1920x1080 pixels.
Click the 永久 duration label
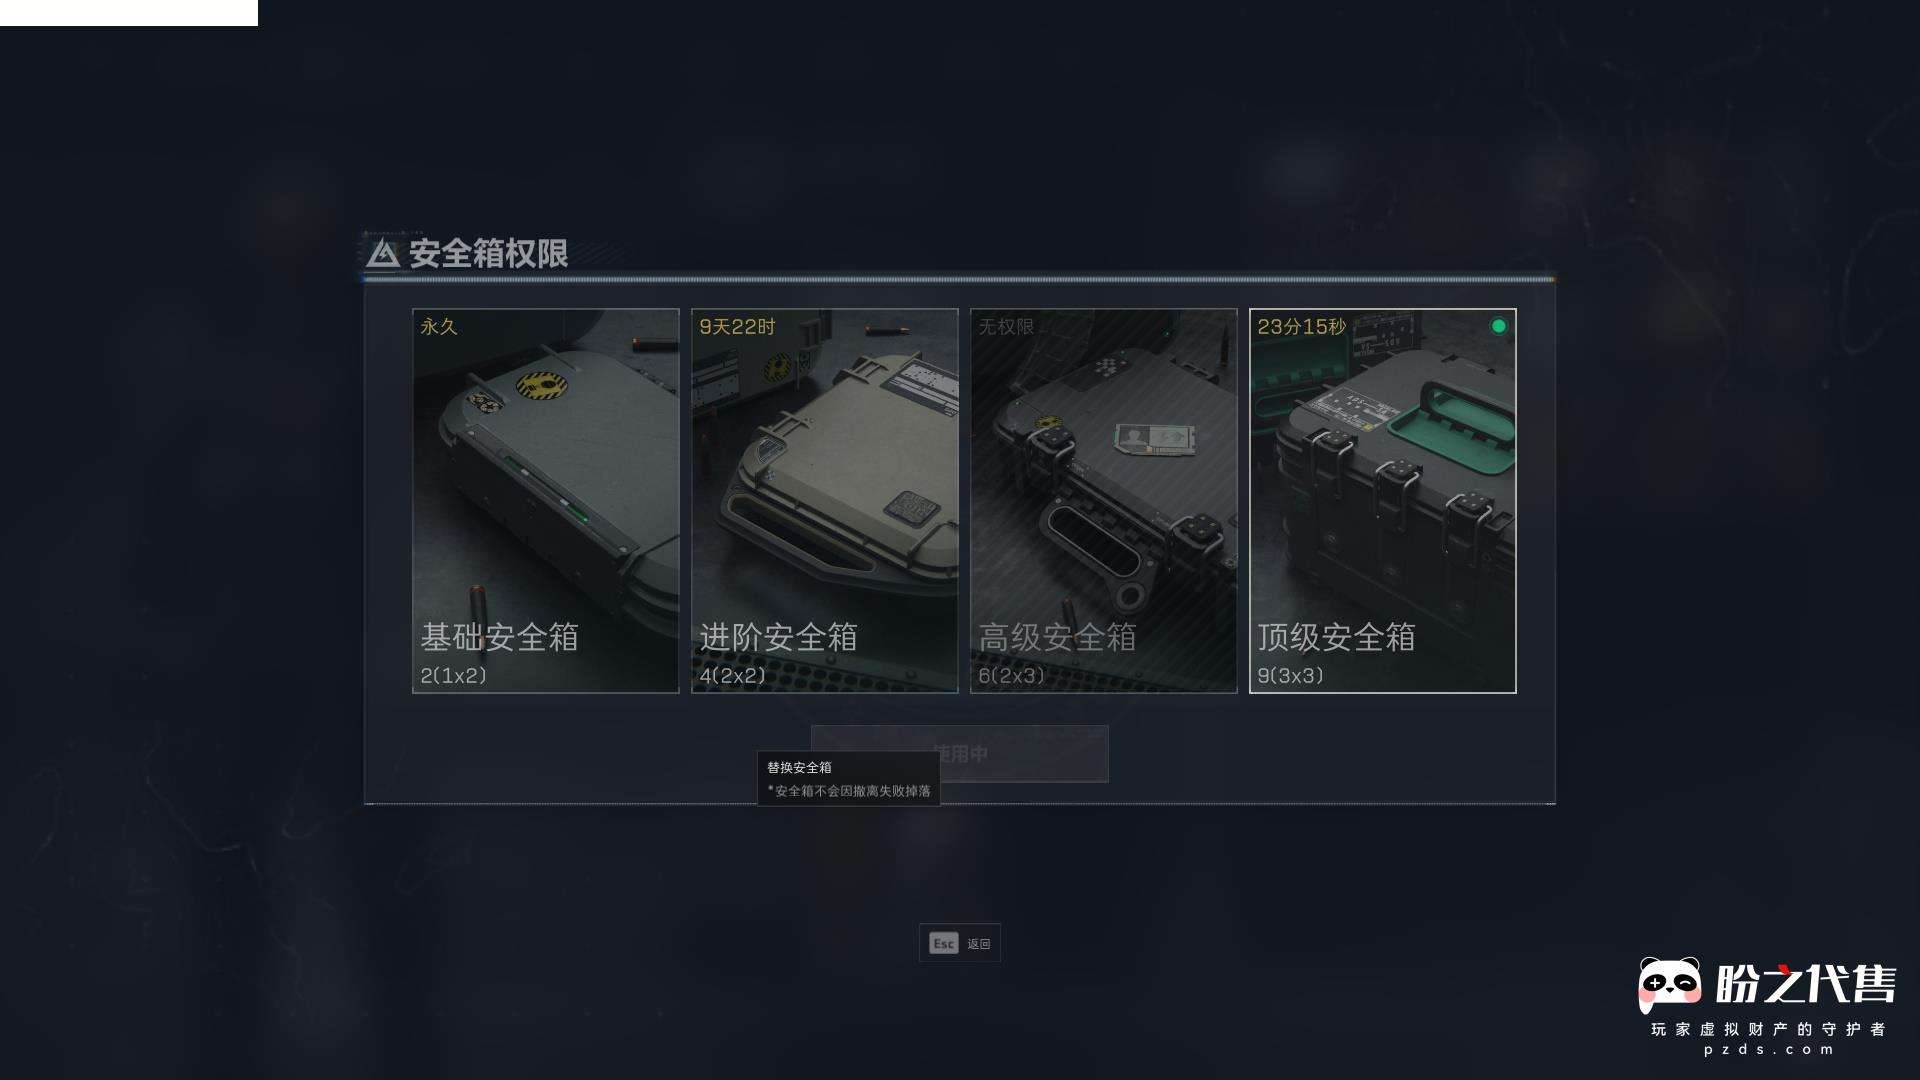click(x=439, y=327)
